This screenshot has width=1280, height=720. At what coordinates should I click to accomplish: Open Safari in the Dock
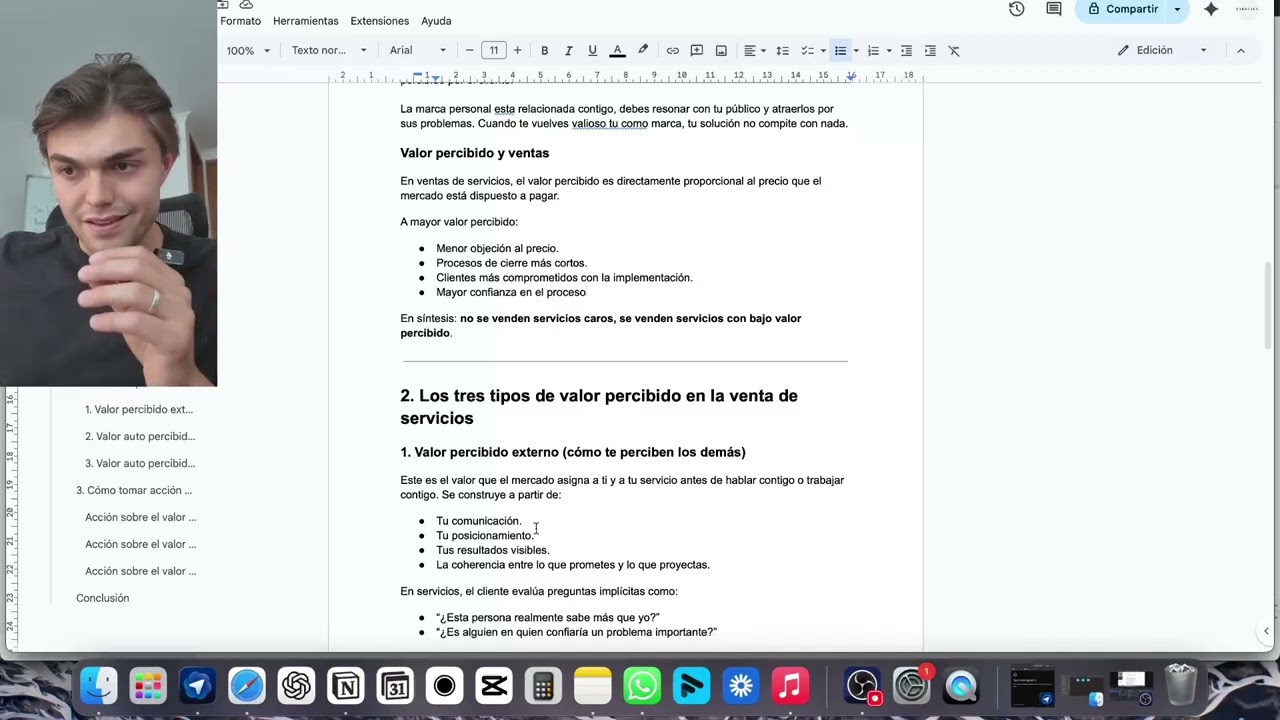pyautogui.click(x=246, y=686)
